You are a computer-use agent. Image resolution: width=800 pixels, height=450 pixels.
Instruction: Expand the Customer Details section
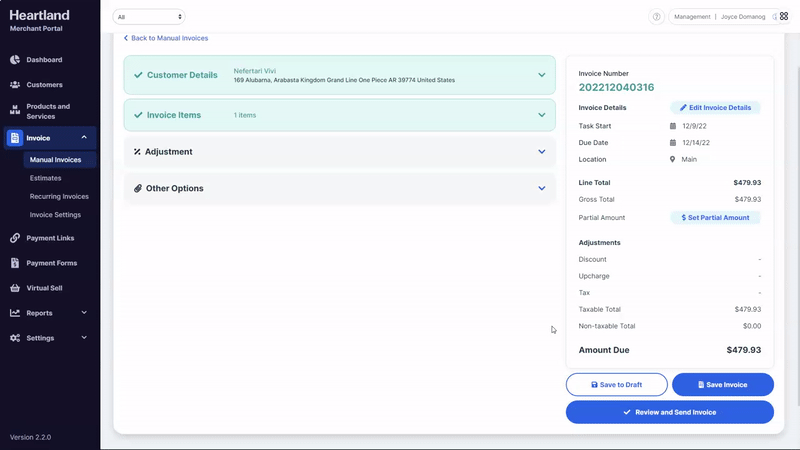point(541,75)
